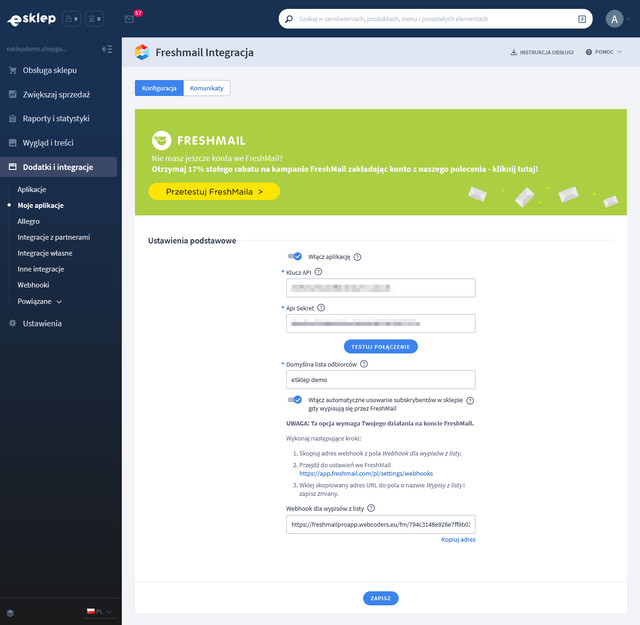The width and height of the screenshot is (640, 625).
Task: Open the Pomoc dropdown
Action: click(x=604, y=52)
